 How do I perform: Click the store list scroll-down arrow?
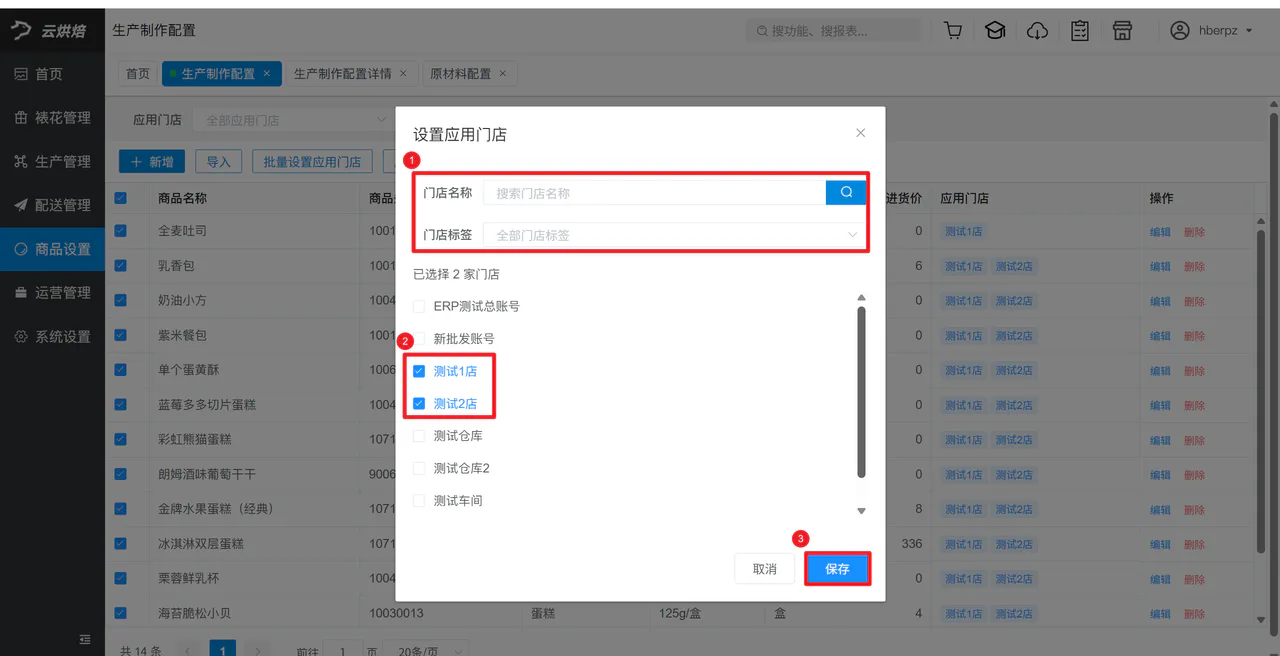861,511
